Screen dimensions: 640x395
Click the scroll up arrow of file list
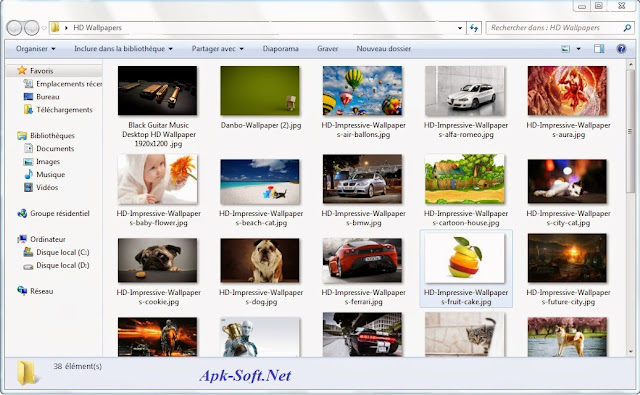tap(630, 64)
